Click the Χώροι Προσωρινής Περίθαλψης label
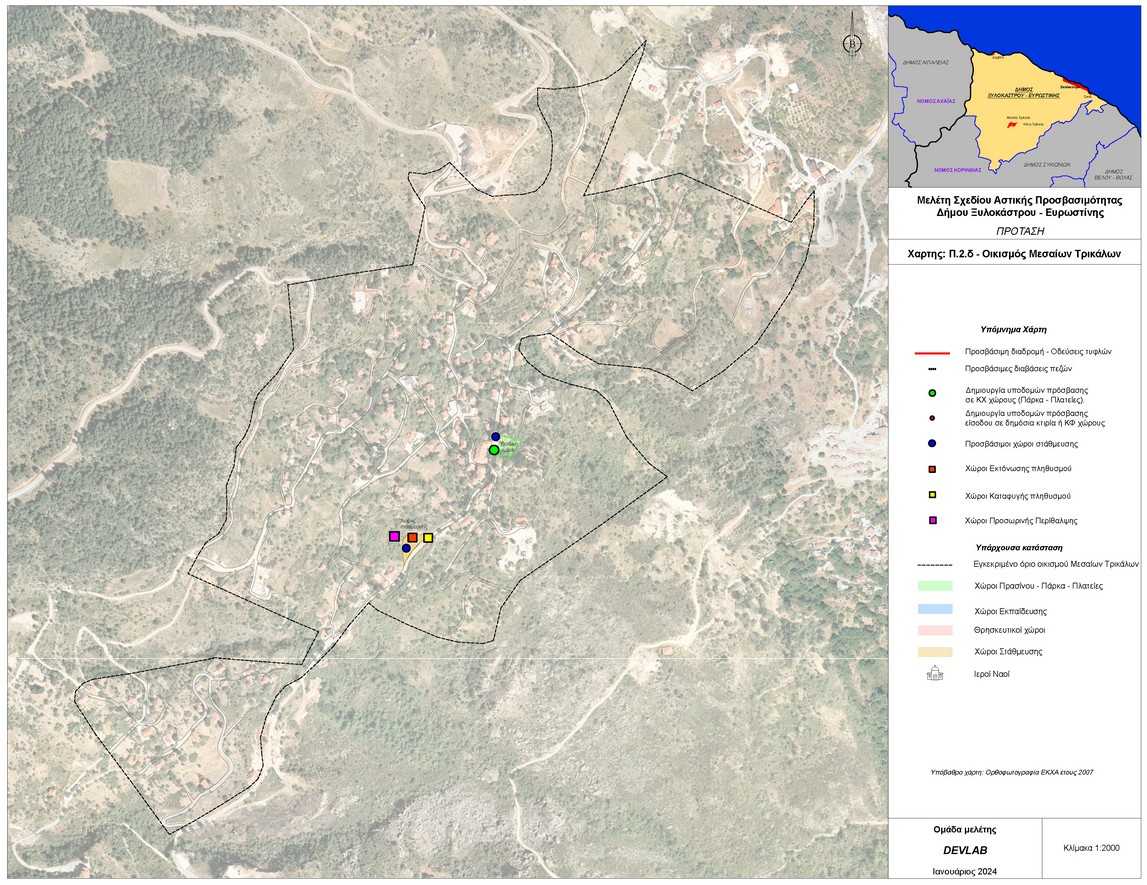 click(1020, 521)
